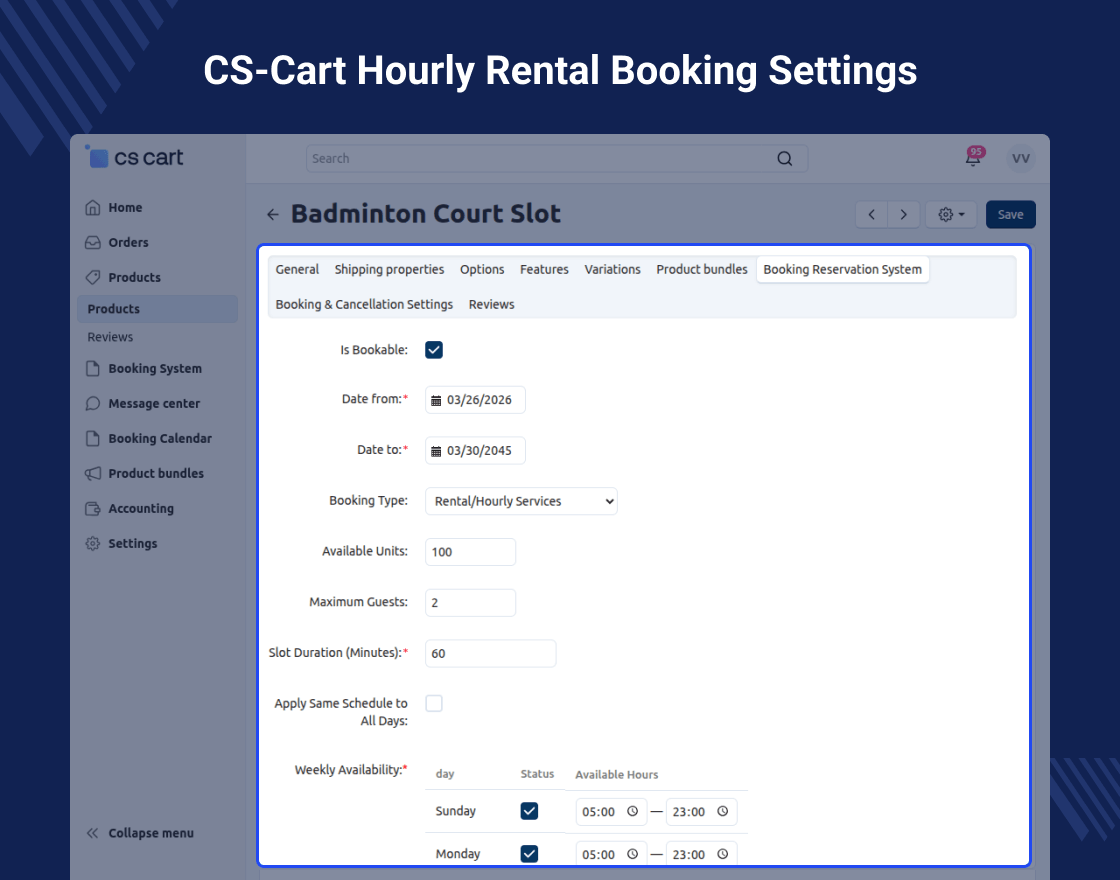Click the search magnifier icon
Image resolution: width=1120 pixels, height=880 pixels.
click(784, 158)
